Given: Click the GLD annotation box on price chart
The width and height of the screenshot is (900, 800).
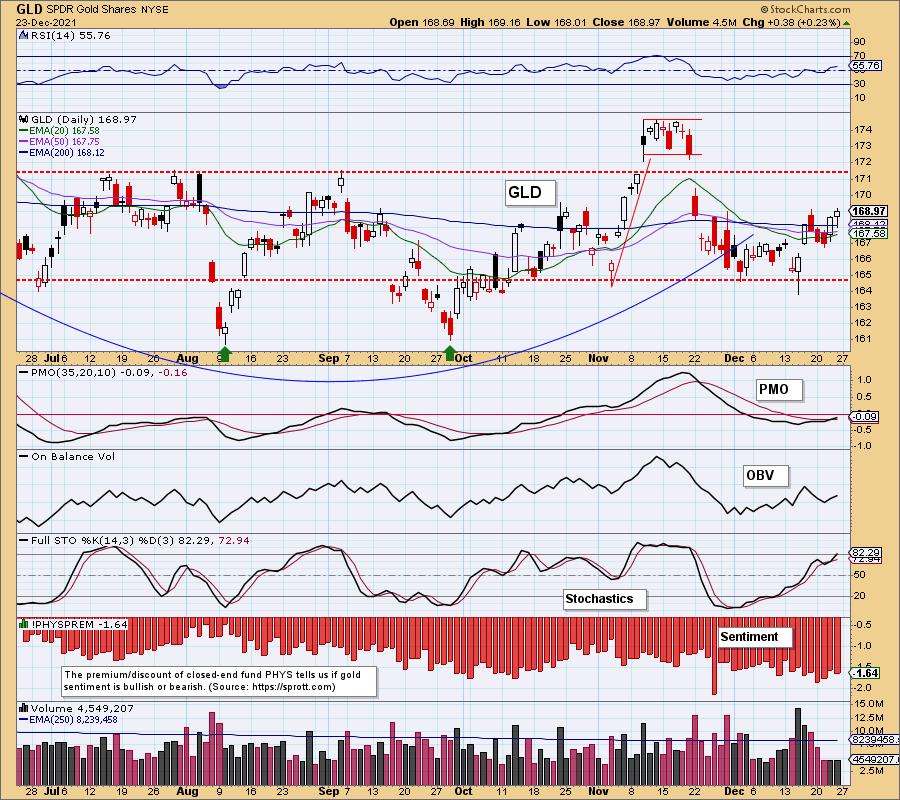Looking at the screenshot, I should [530, 192].
